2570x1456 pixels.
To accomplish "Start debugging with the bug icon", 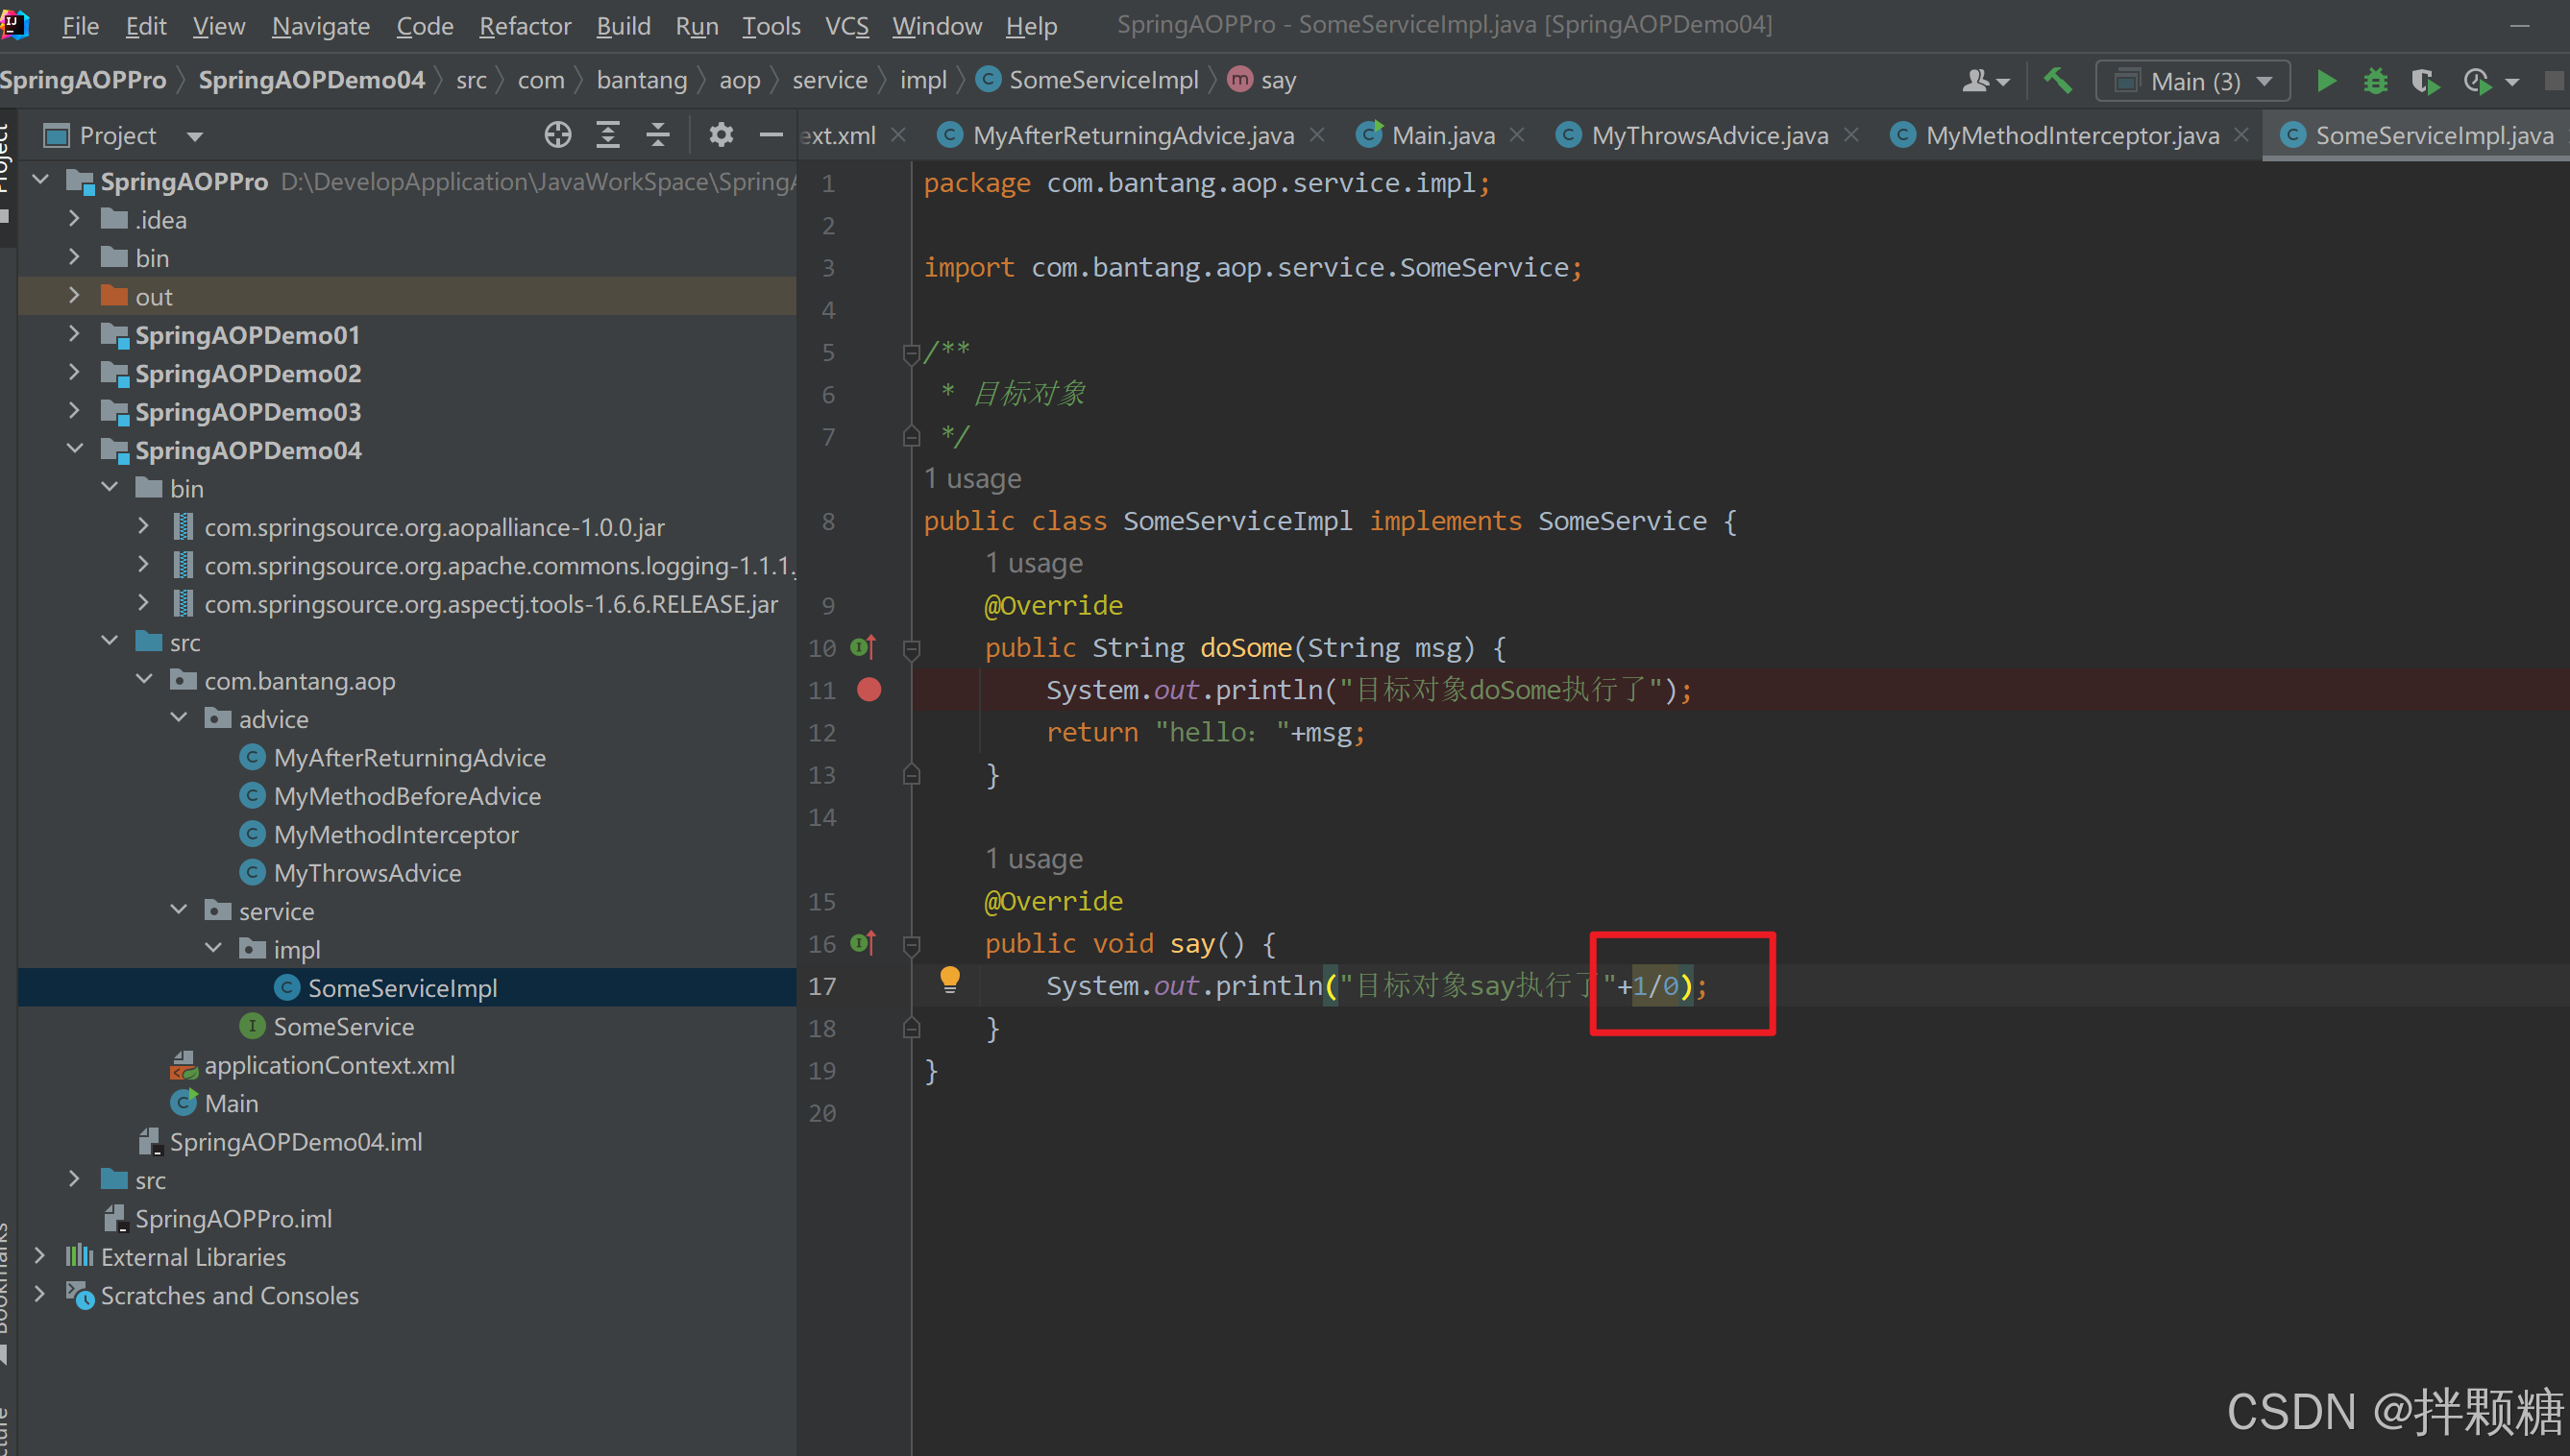I will coord(2375,81).
